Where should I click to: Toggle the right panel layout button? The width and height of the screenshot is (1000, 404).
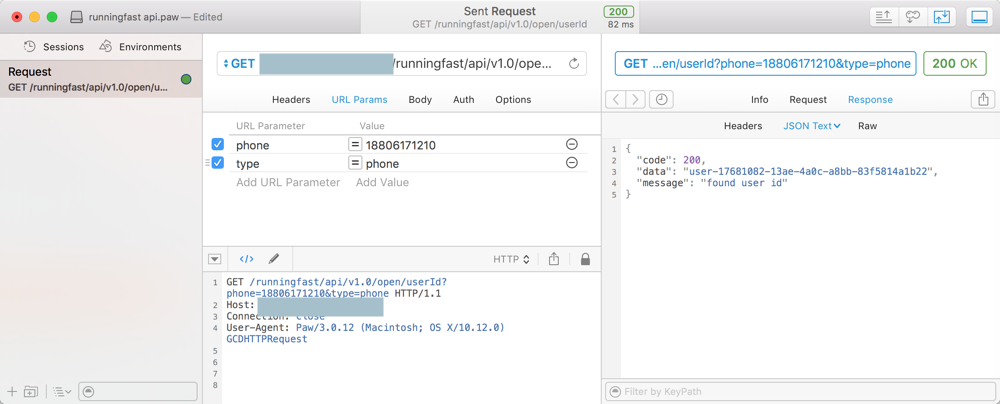[979, 17]
